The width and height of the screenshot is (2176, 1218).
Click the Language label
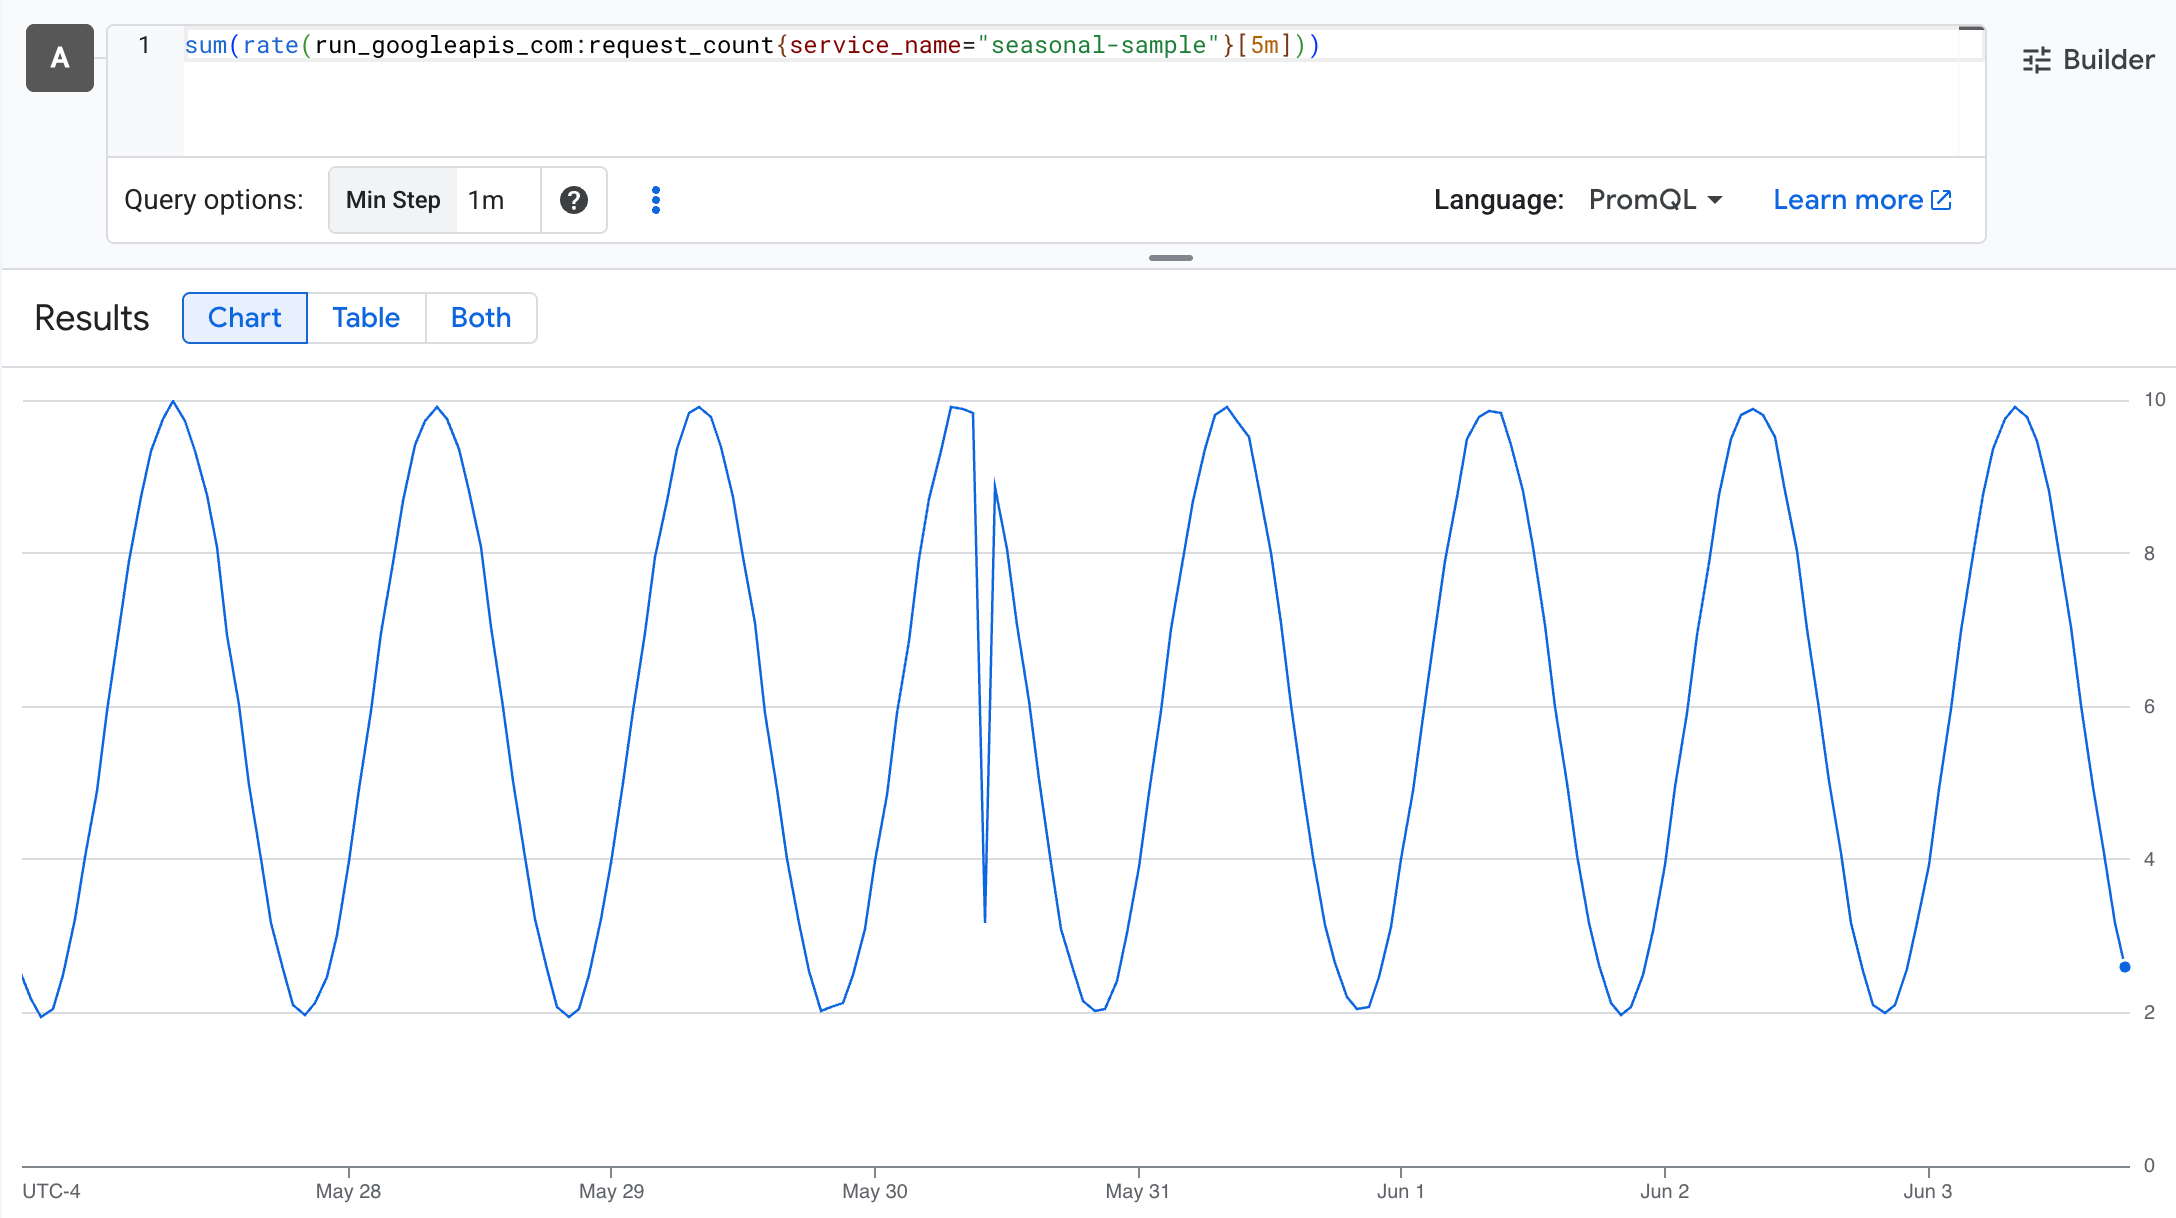click(1498, 200)
